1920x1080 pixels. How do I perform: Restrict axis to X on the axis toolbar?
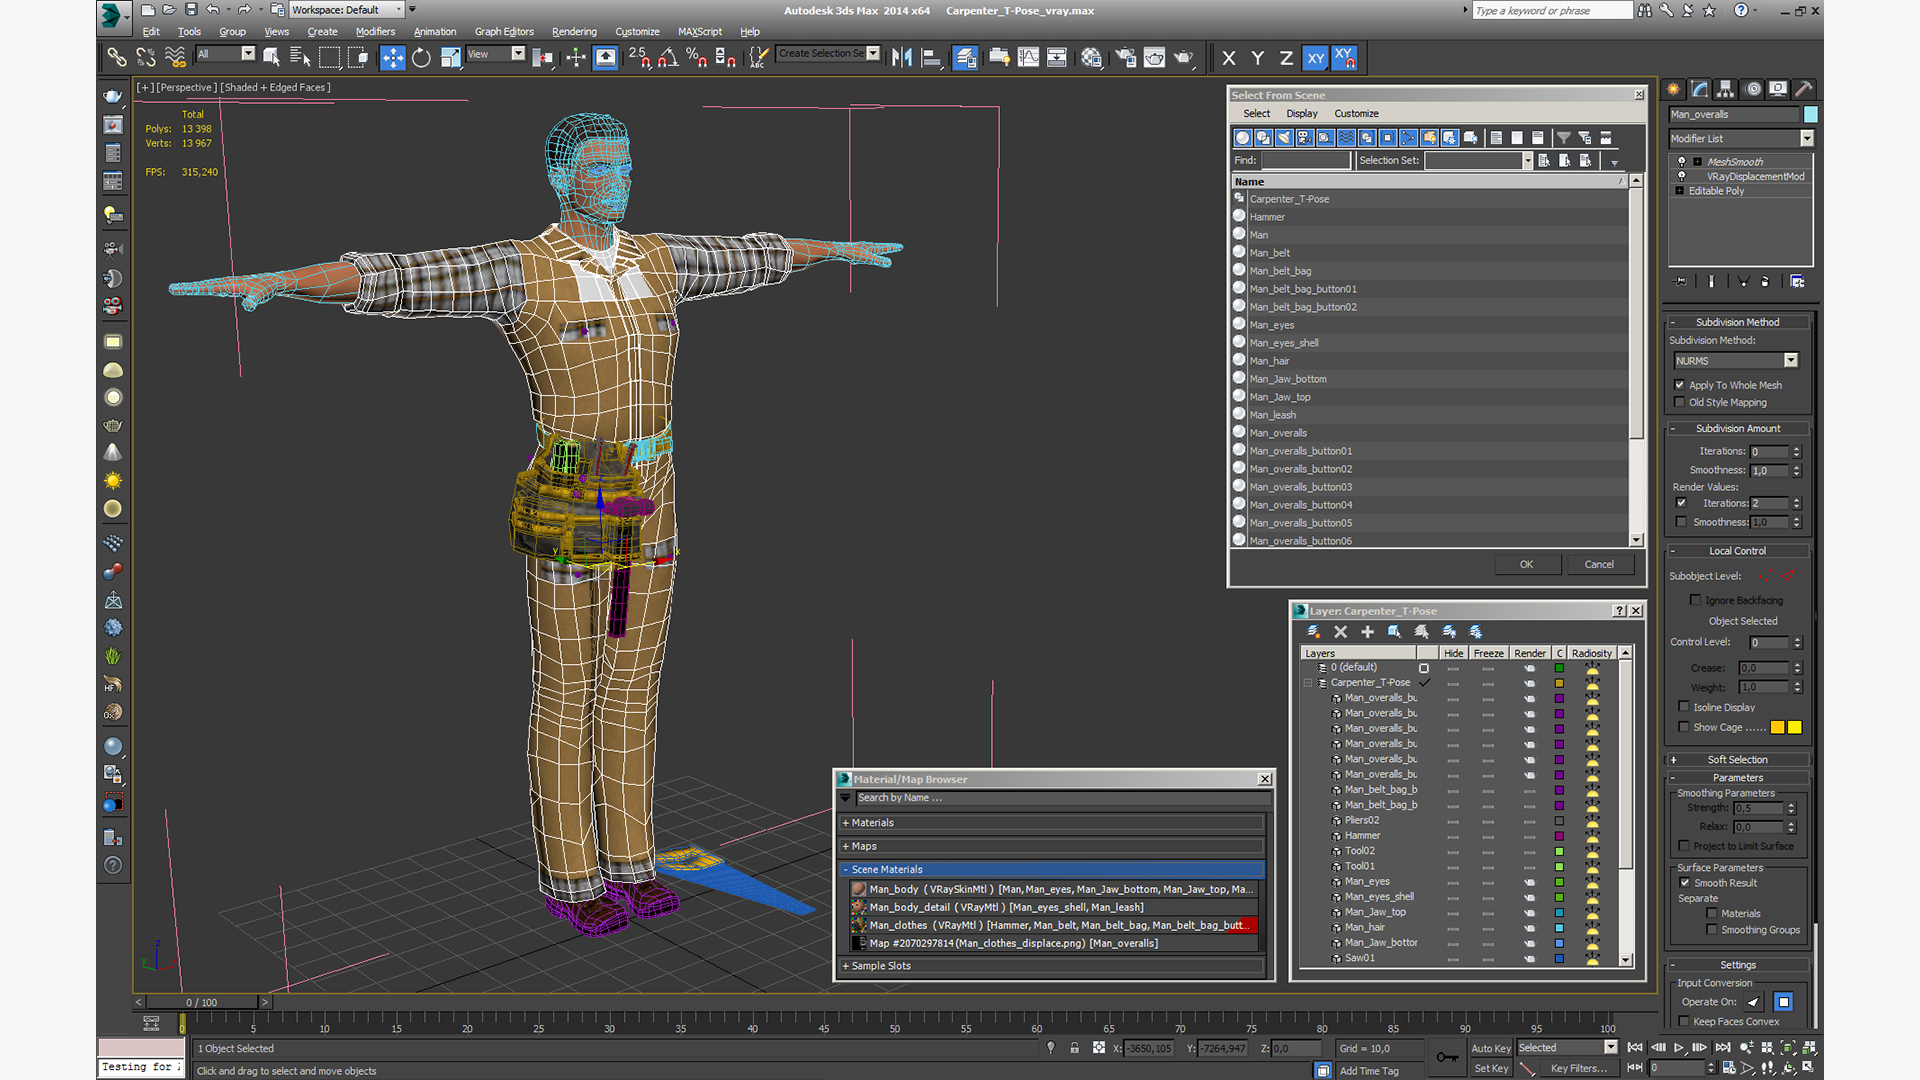1229,58
